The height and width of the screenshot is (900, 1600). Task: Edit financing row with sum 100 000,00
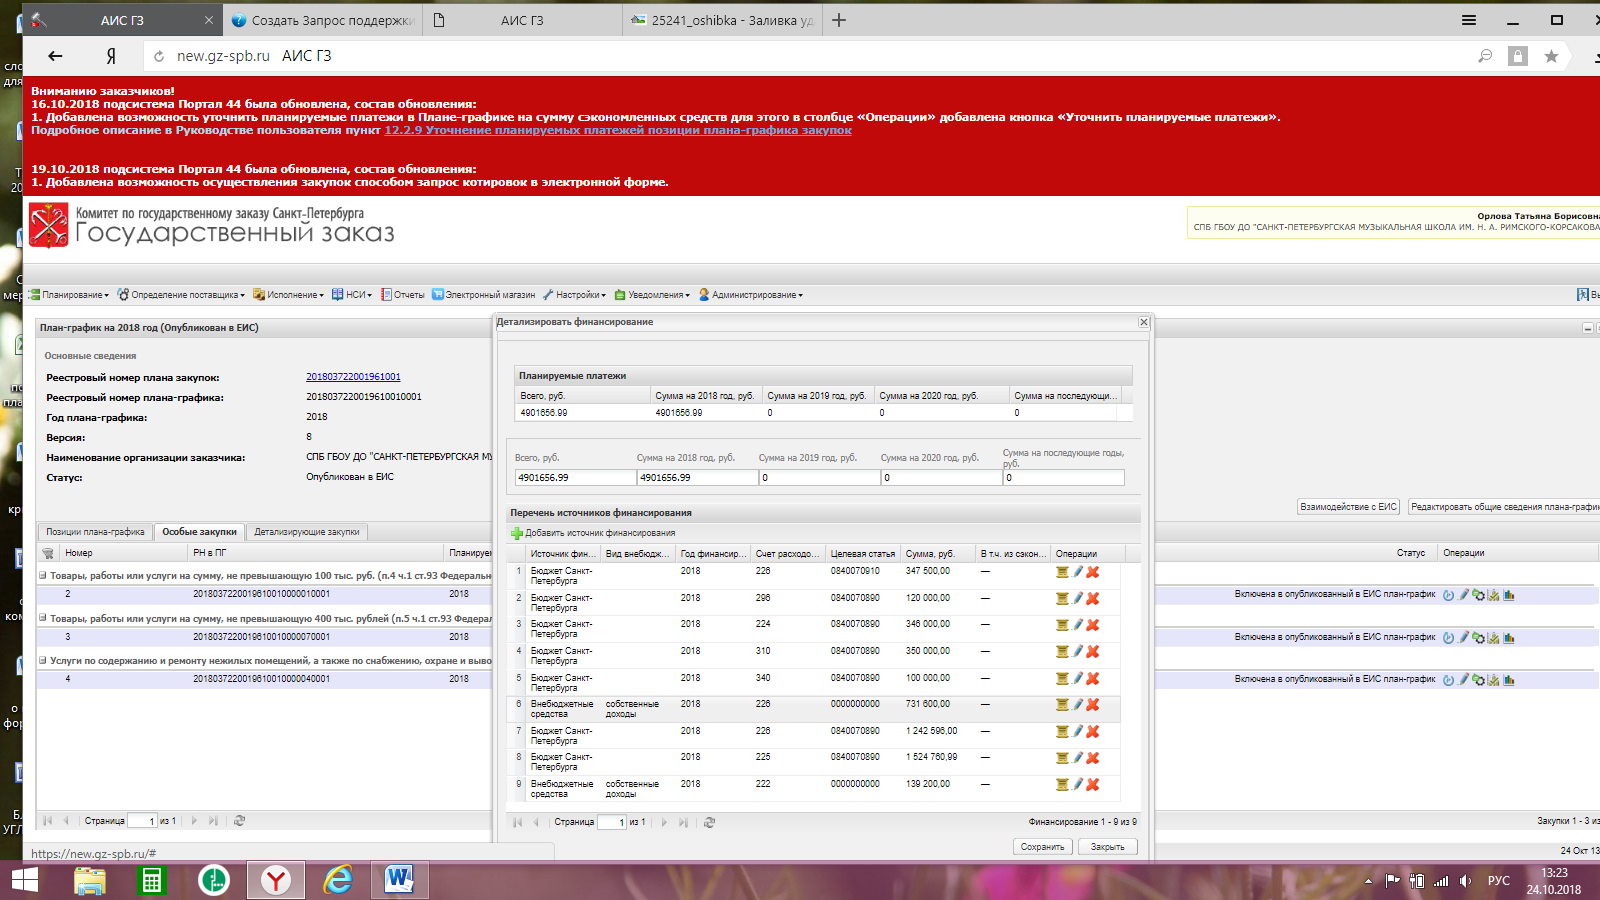click(1078, 678)
